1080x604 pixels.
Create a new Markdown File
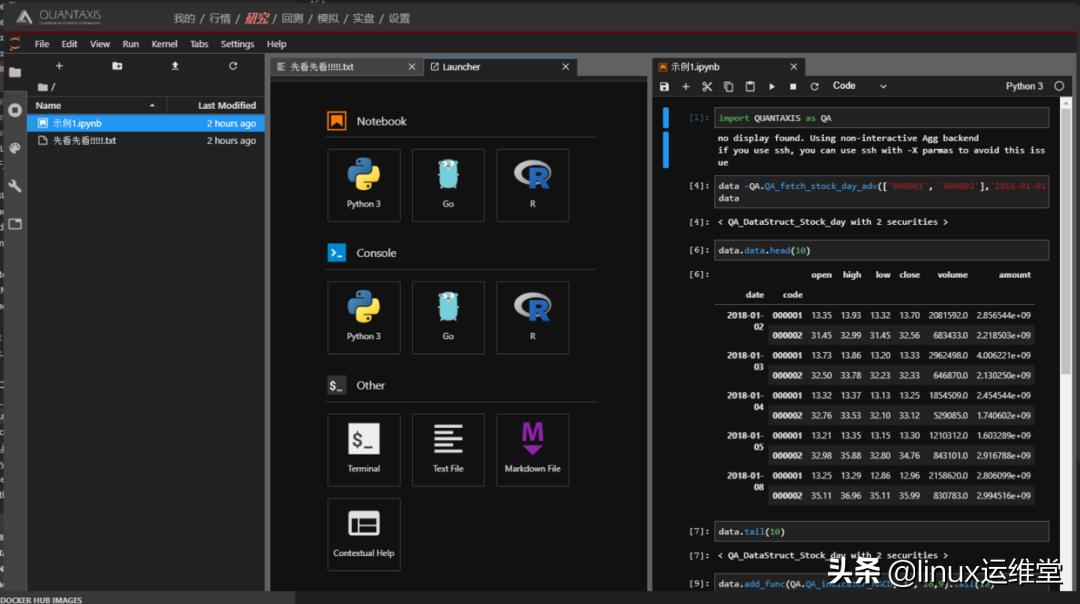pos(532,450)
